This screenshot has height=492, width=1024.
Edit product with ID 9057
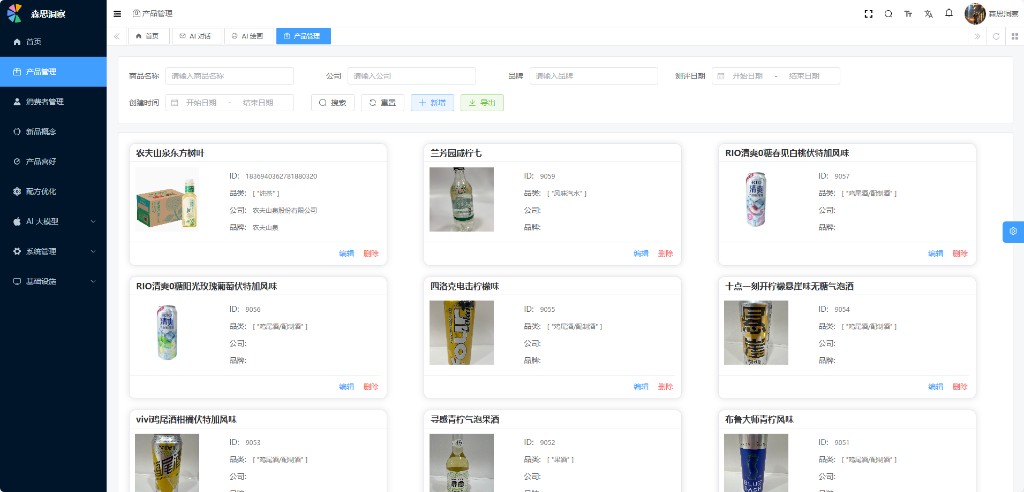[x=935, y=254]
